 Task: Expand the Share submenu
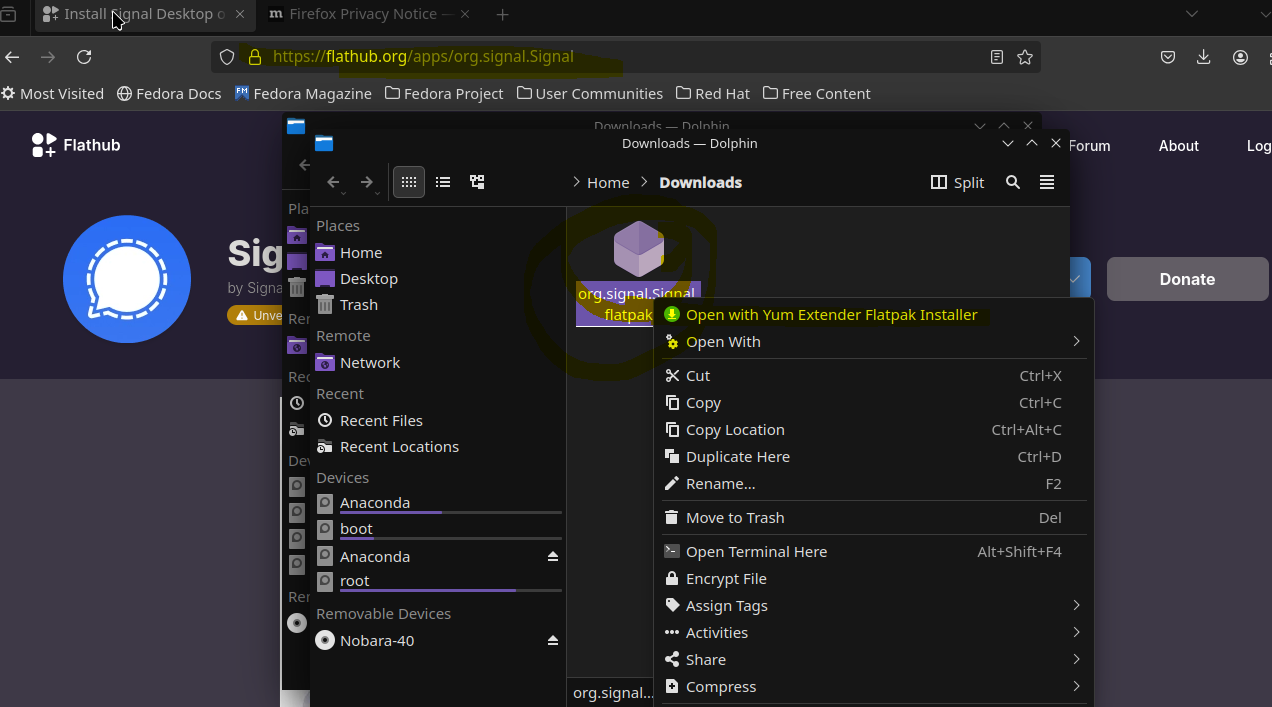(x=876, y=659)
